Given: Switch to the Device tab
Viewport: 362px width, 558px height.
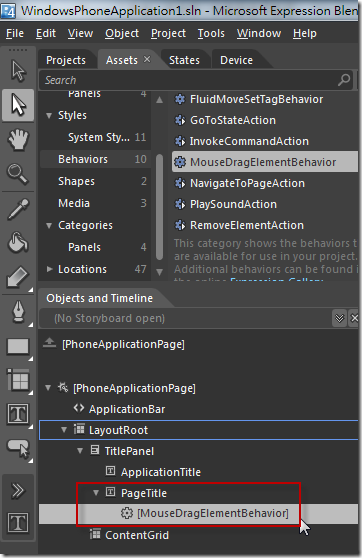Looking at the screenshot, I should [x=236, y=60].
